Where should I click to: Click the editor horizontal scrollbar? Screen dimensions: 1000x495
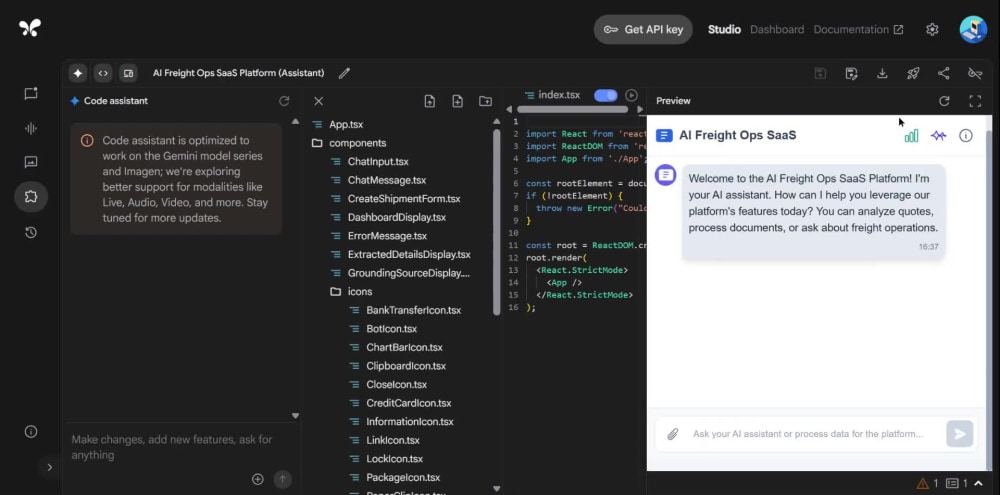[x=572, y=109]
